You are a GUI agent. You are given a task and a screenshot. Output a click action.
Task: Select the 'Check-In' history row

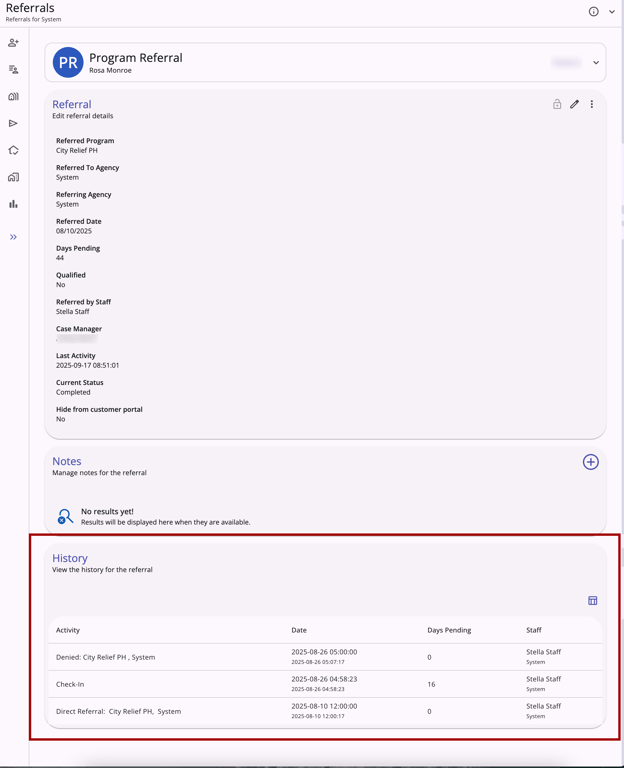point(325,684)
